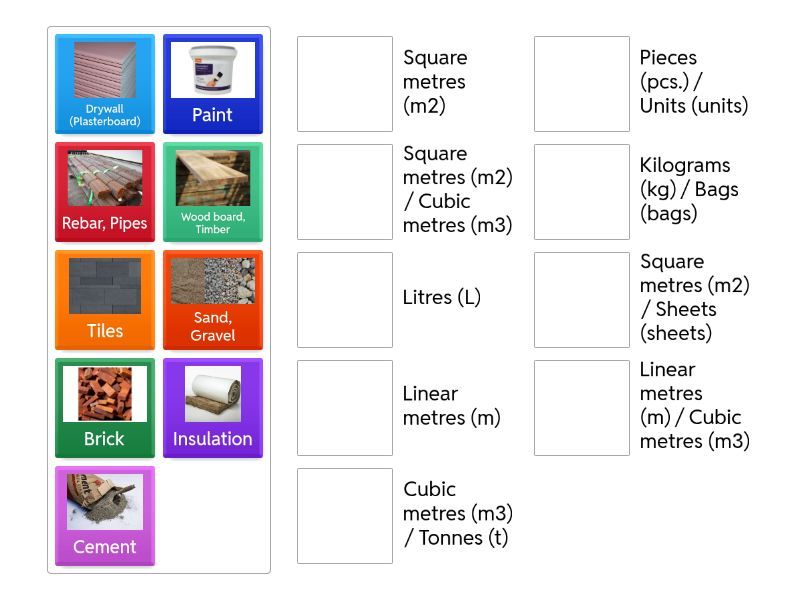This screenshot has width=800, height=600.
Task: Click the Rebar, Pipes card
Action: [x=105, y=192]
